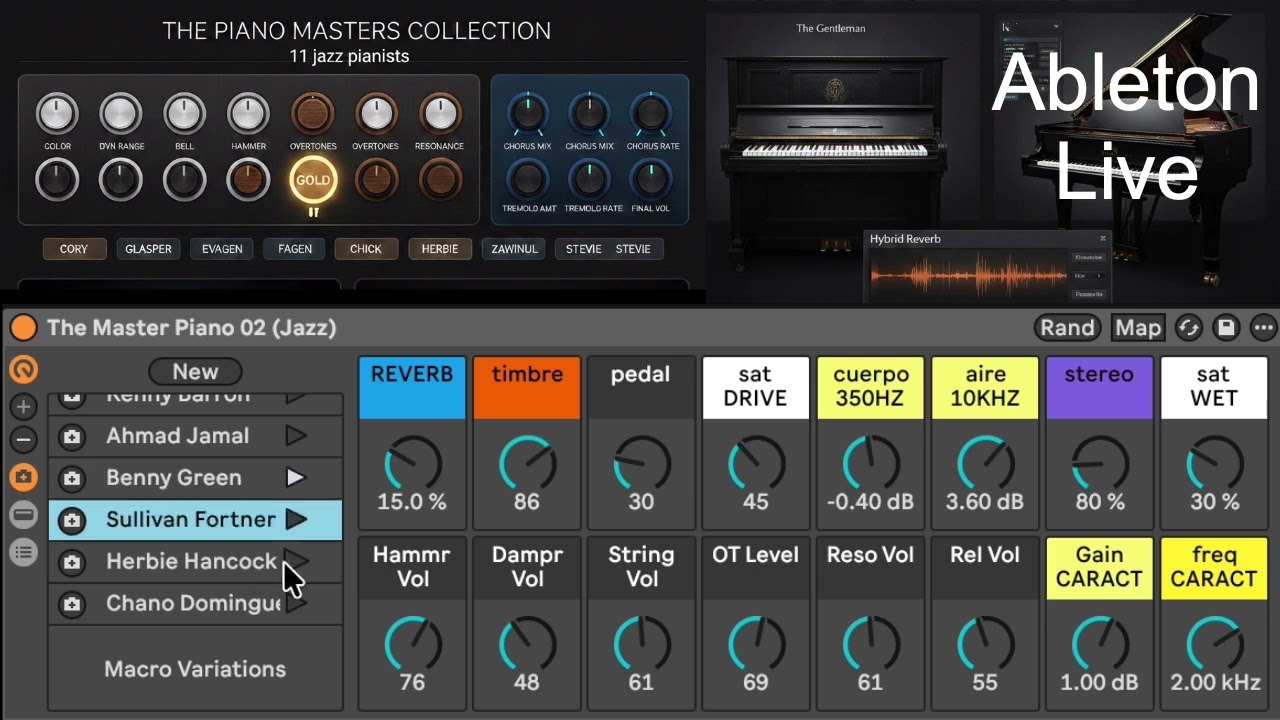Select the GLASPER preset tab

tap(148, 249)
